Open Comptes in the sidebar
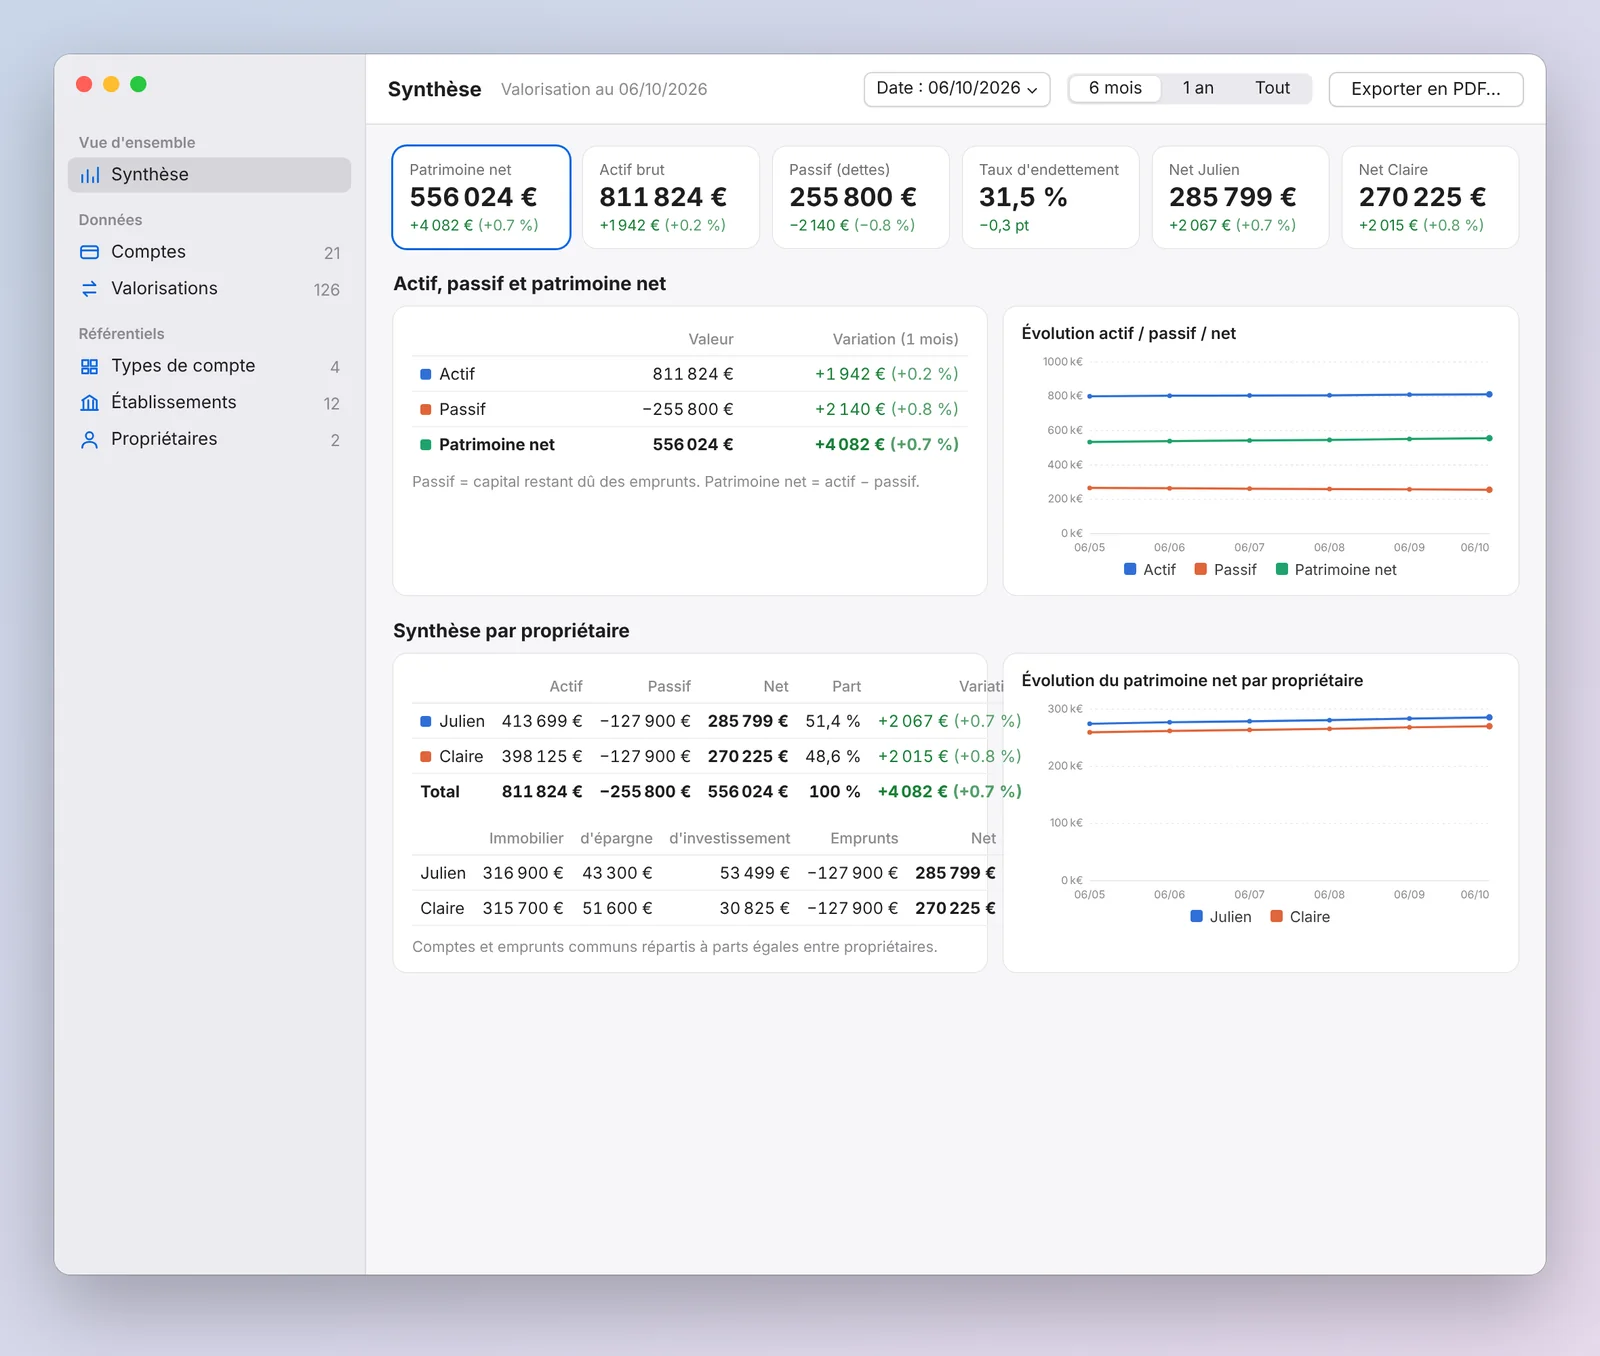1600x1356 pixels. [x=210, y=252]
